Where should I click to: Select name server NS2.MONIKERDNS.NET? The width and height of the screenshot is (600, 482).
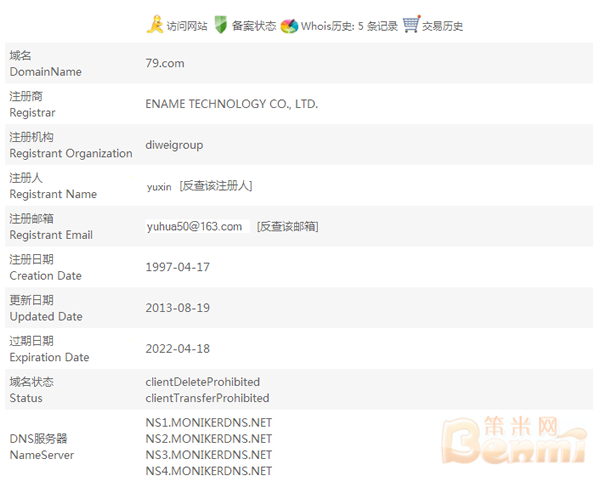[x=209, y=439]
